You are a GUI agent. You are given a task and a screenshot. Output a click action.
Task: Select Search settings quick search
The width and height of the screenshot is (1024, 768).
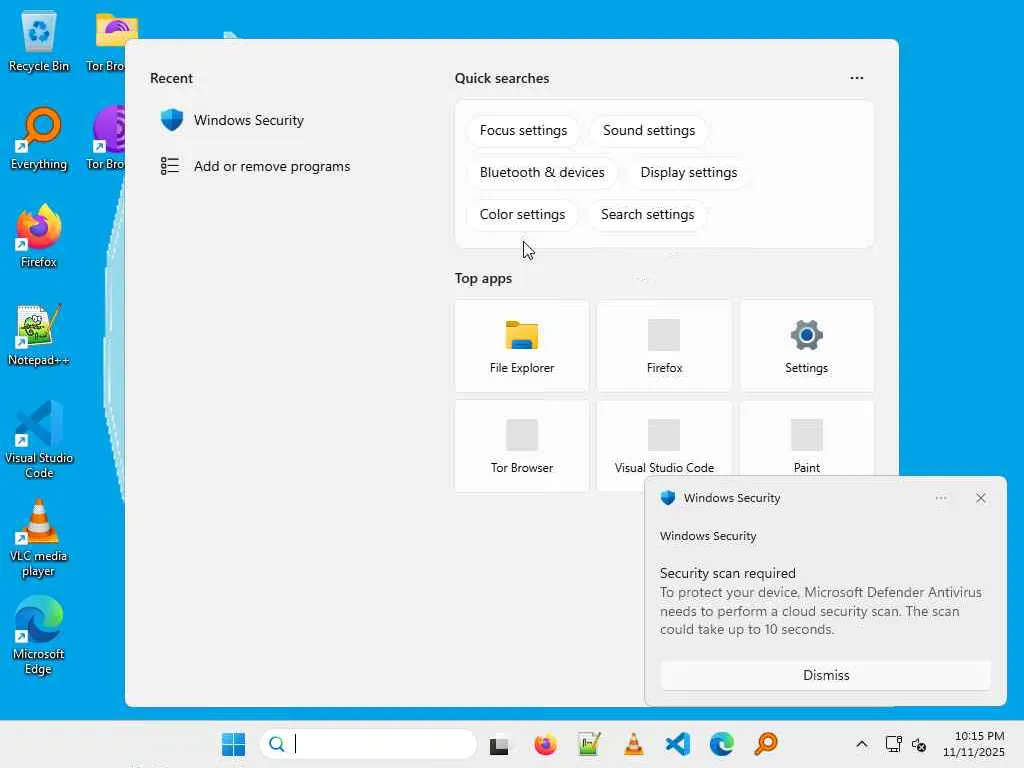coord(647,214)
